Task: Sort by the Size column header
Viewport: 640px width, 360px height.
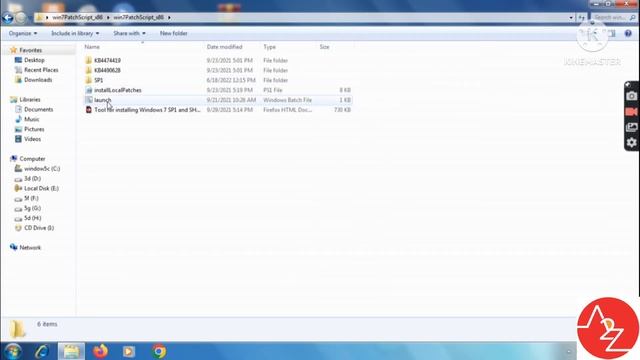Action: (324, 47)
